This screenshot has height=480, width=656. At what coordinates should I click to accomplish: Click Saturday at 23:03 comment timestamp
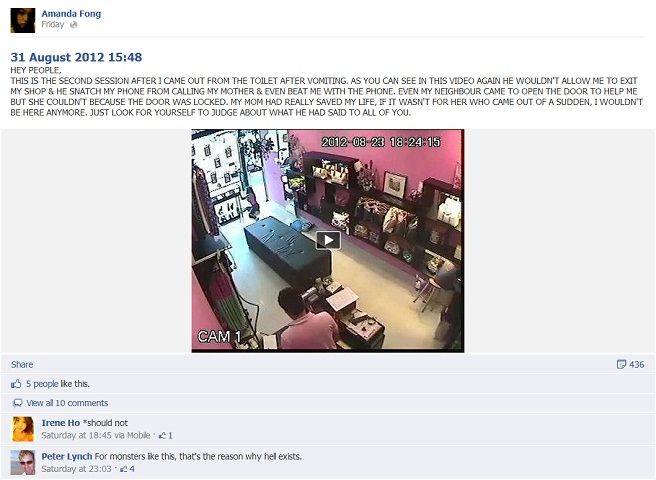77,469
